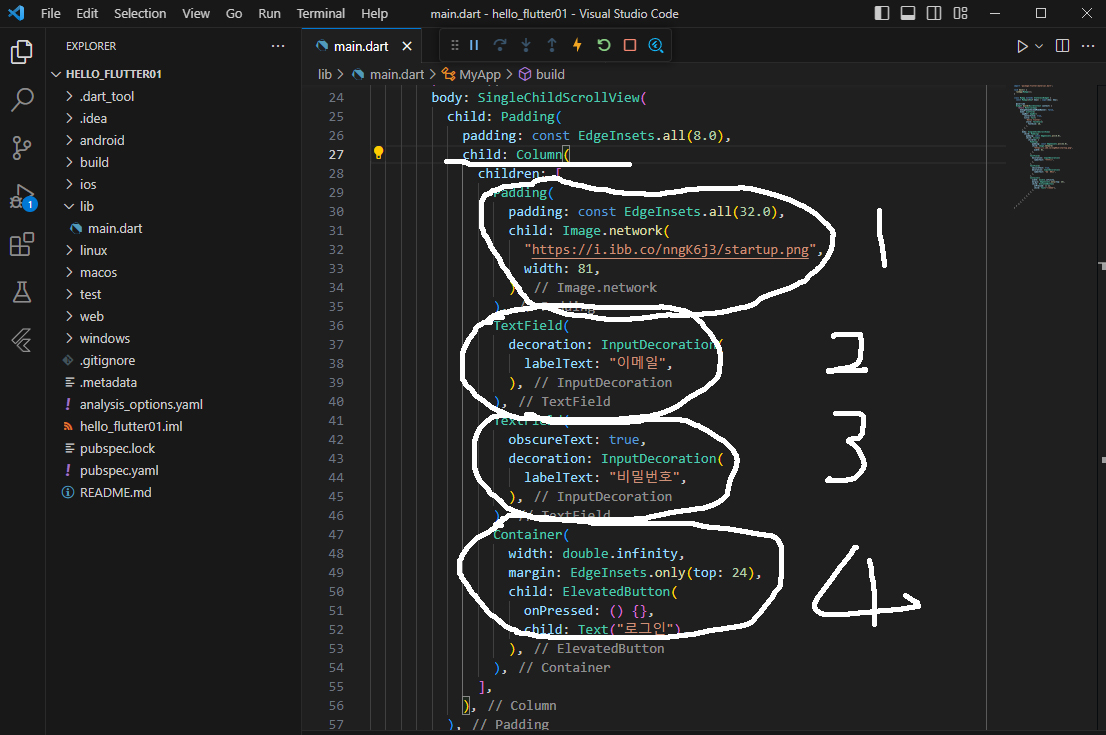
Task: Collapse the lib folder
Action: pyautogui.click(x=174, y=206)
